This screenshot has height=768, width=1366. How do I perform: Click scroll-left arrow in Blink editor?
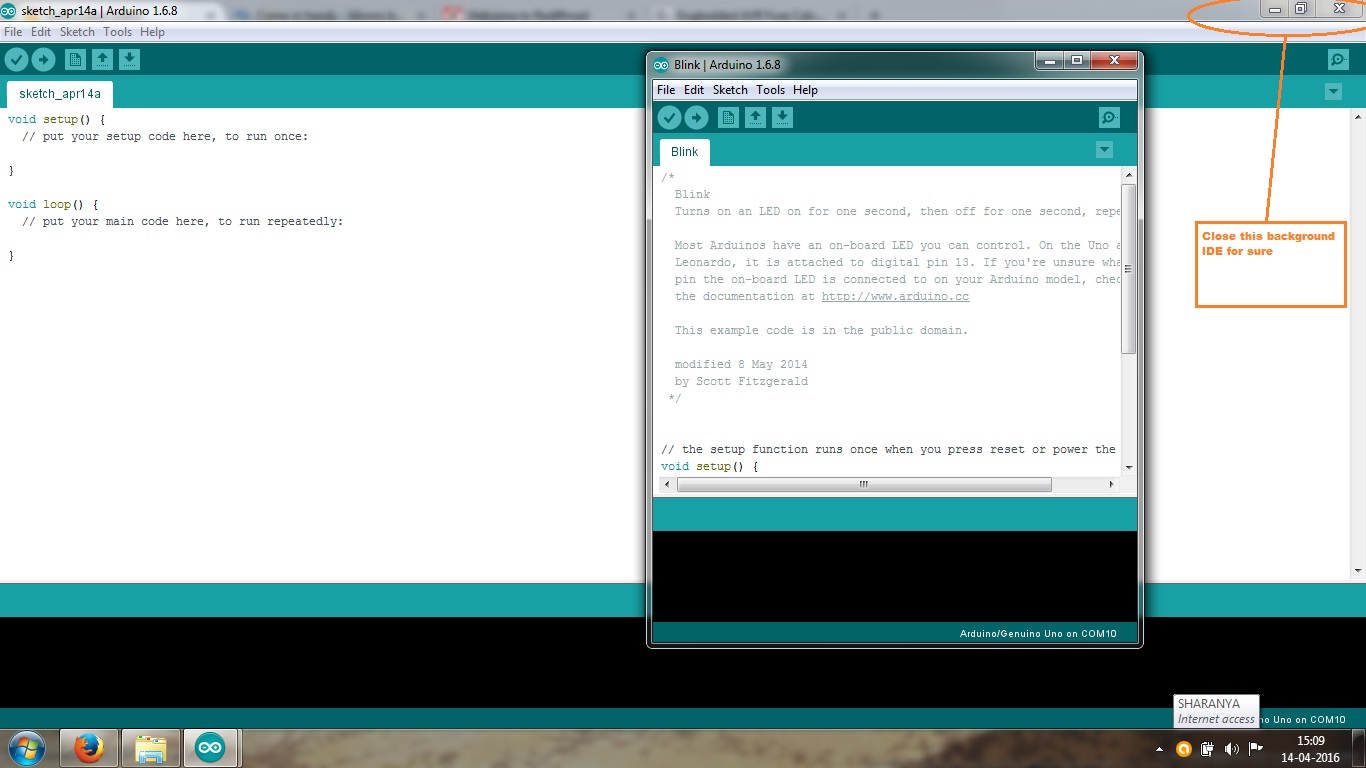[665, 484]
